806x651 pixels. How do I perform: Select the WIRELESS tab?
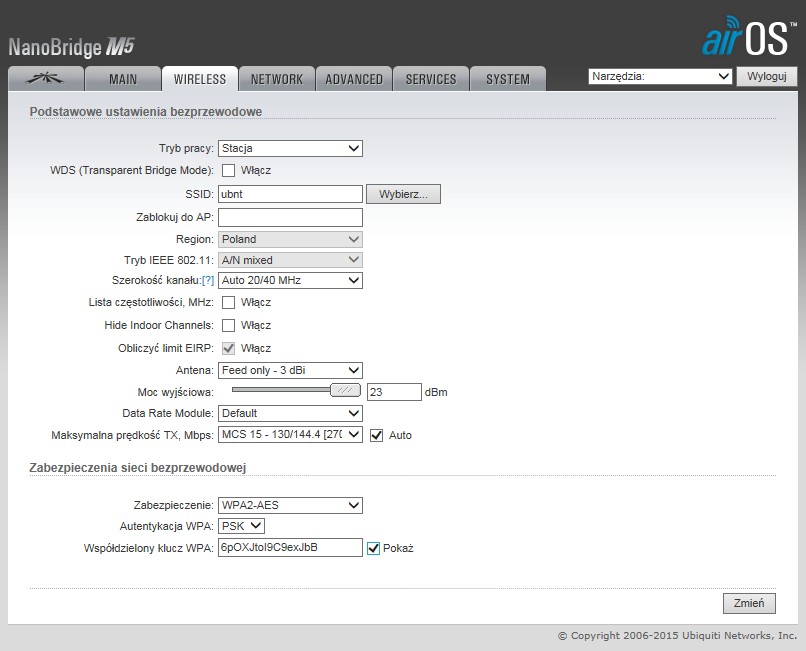[200, 79]
